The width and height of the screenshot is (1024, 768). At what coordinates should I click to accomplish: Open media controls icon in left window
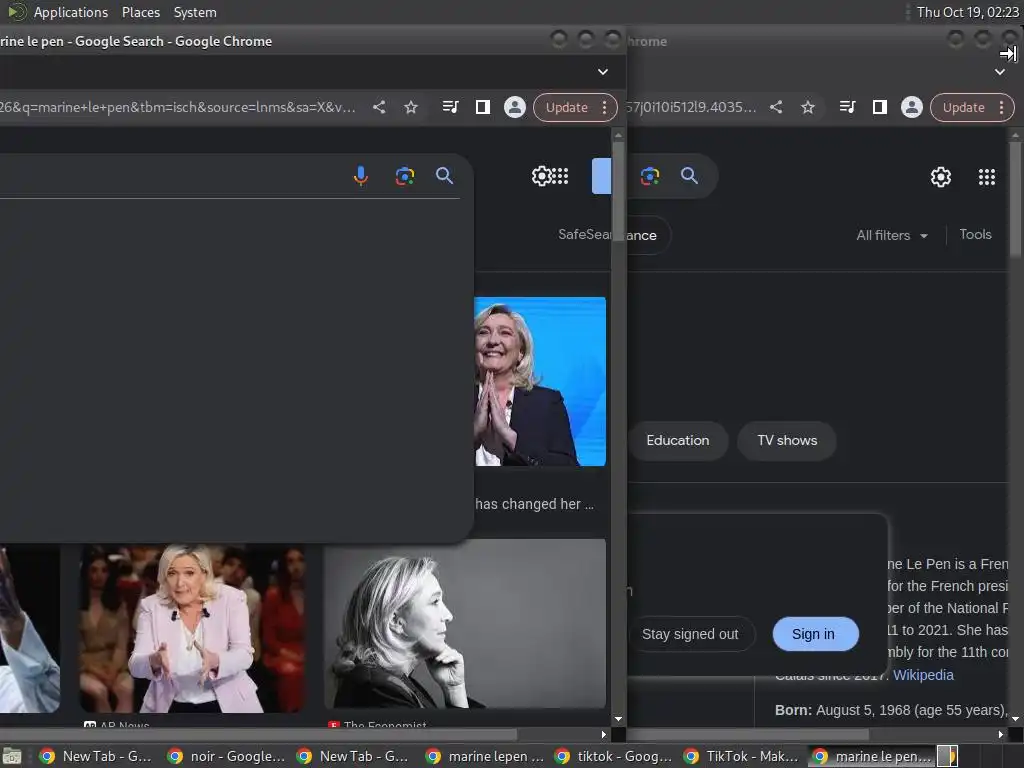pos(451,107)
